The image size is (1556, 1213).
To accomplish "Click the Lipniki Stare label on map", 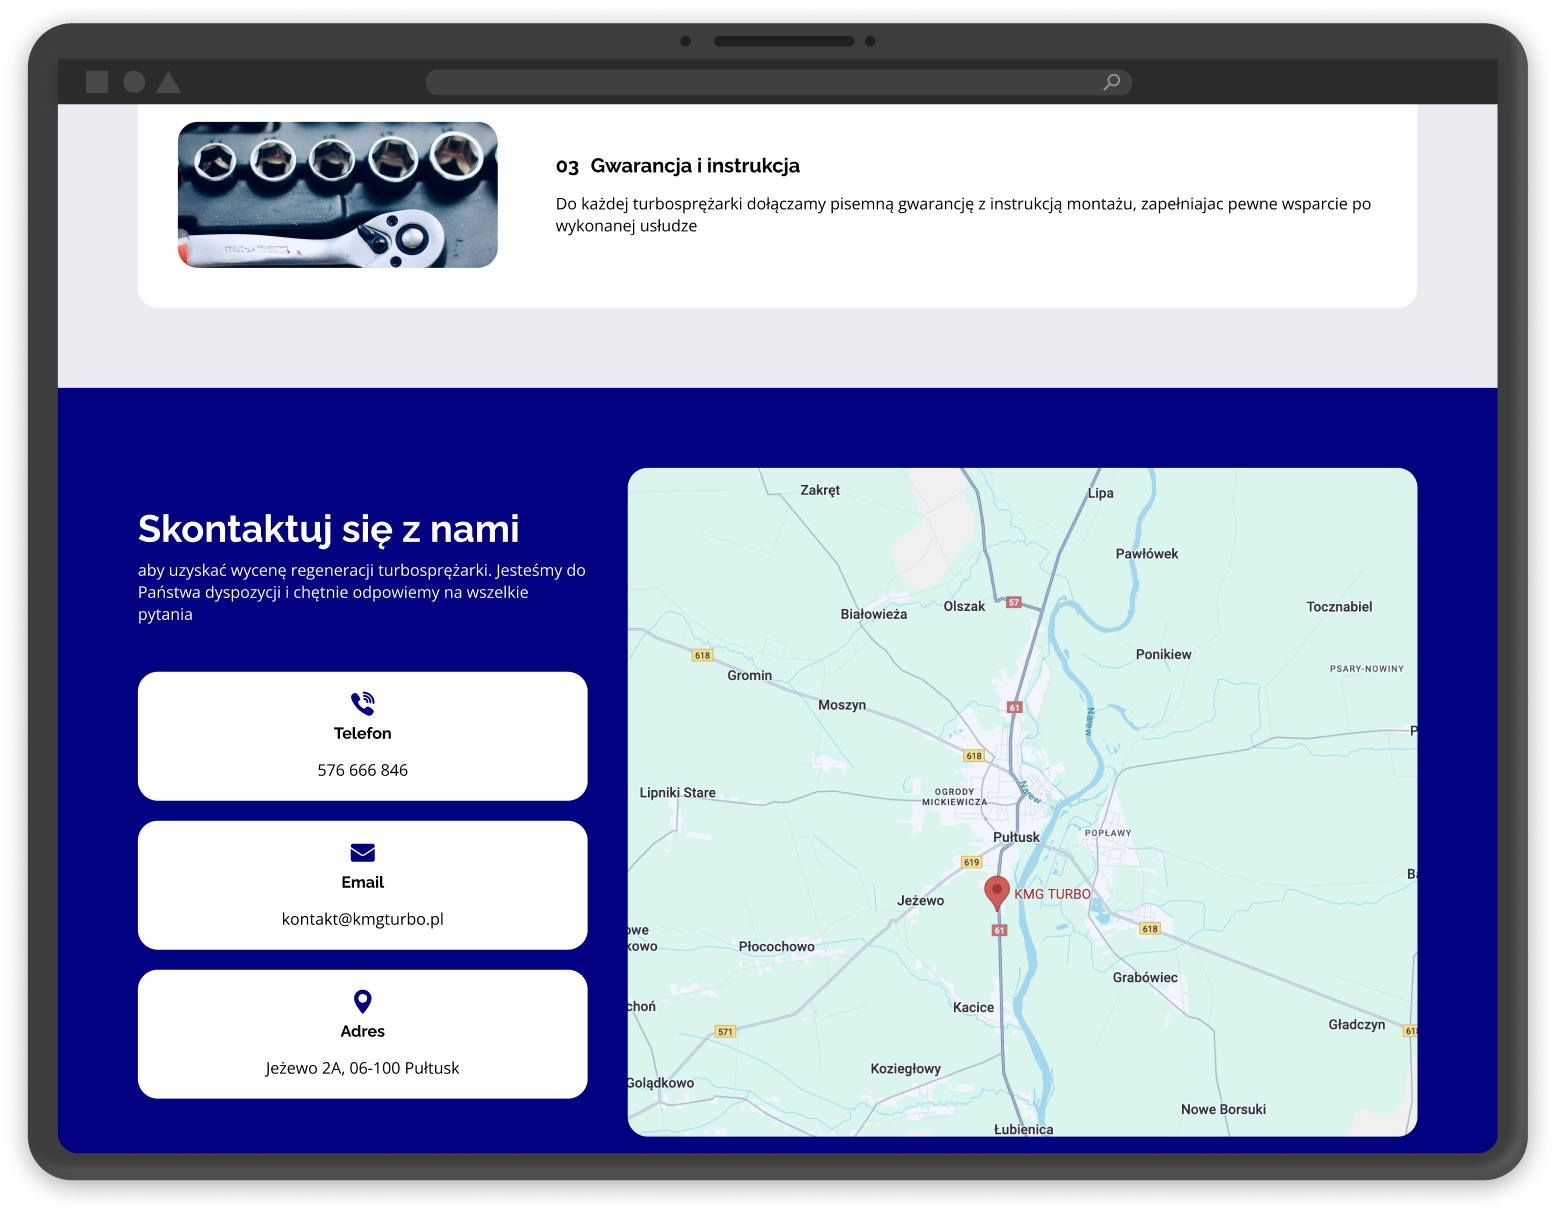I will tap(678, 793).
